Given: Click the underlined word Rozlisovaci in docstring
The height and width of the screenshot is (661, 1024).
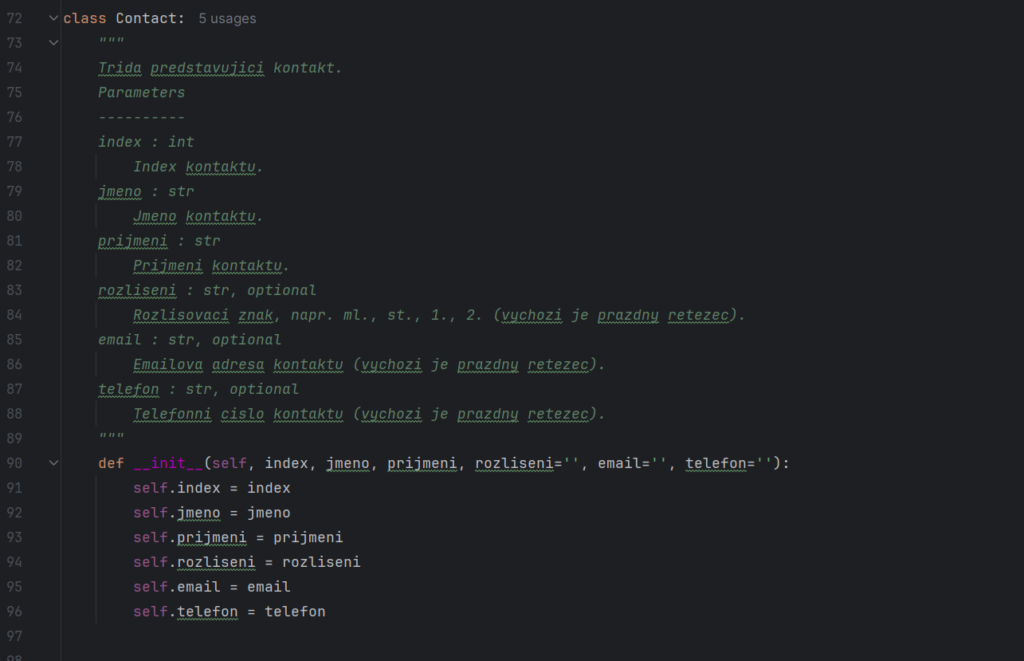Looking at the screenshot, I should pyautogui.click(x=181, y=315).
